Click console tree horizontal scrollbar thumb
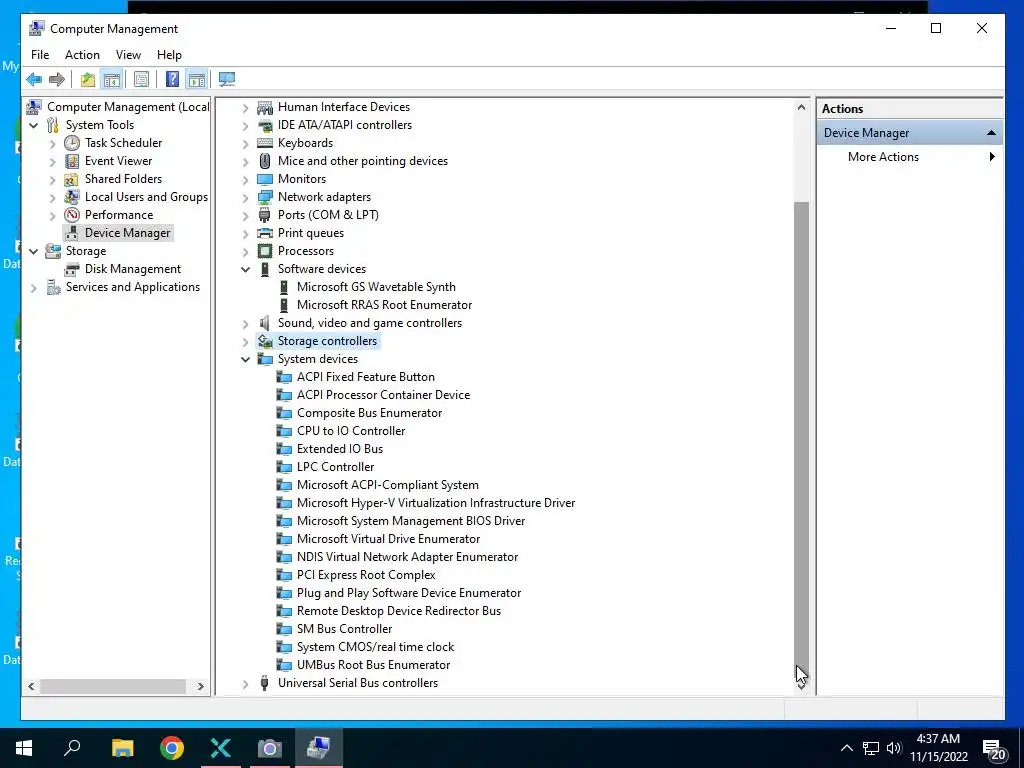Screen dimensions: 1024x768 click(x=113, y=686)
